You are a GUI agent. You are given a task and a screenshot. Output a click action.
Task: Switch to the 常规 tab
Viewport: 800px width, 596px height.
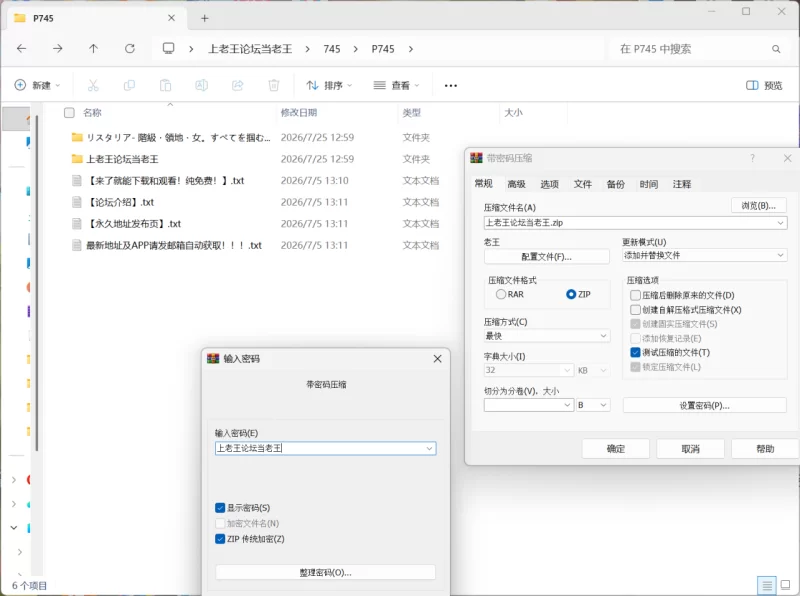(x=484, y=184)
